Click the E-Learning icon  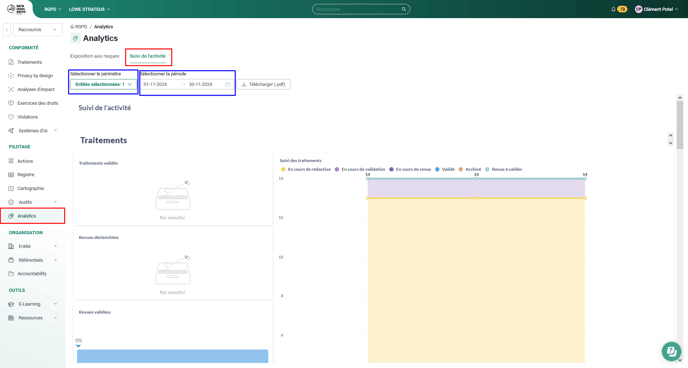(11, 304)
